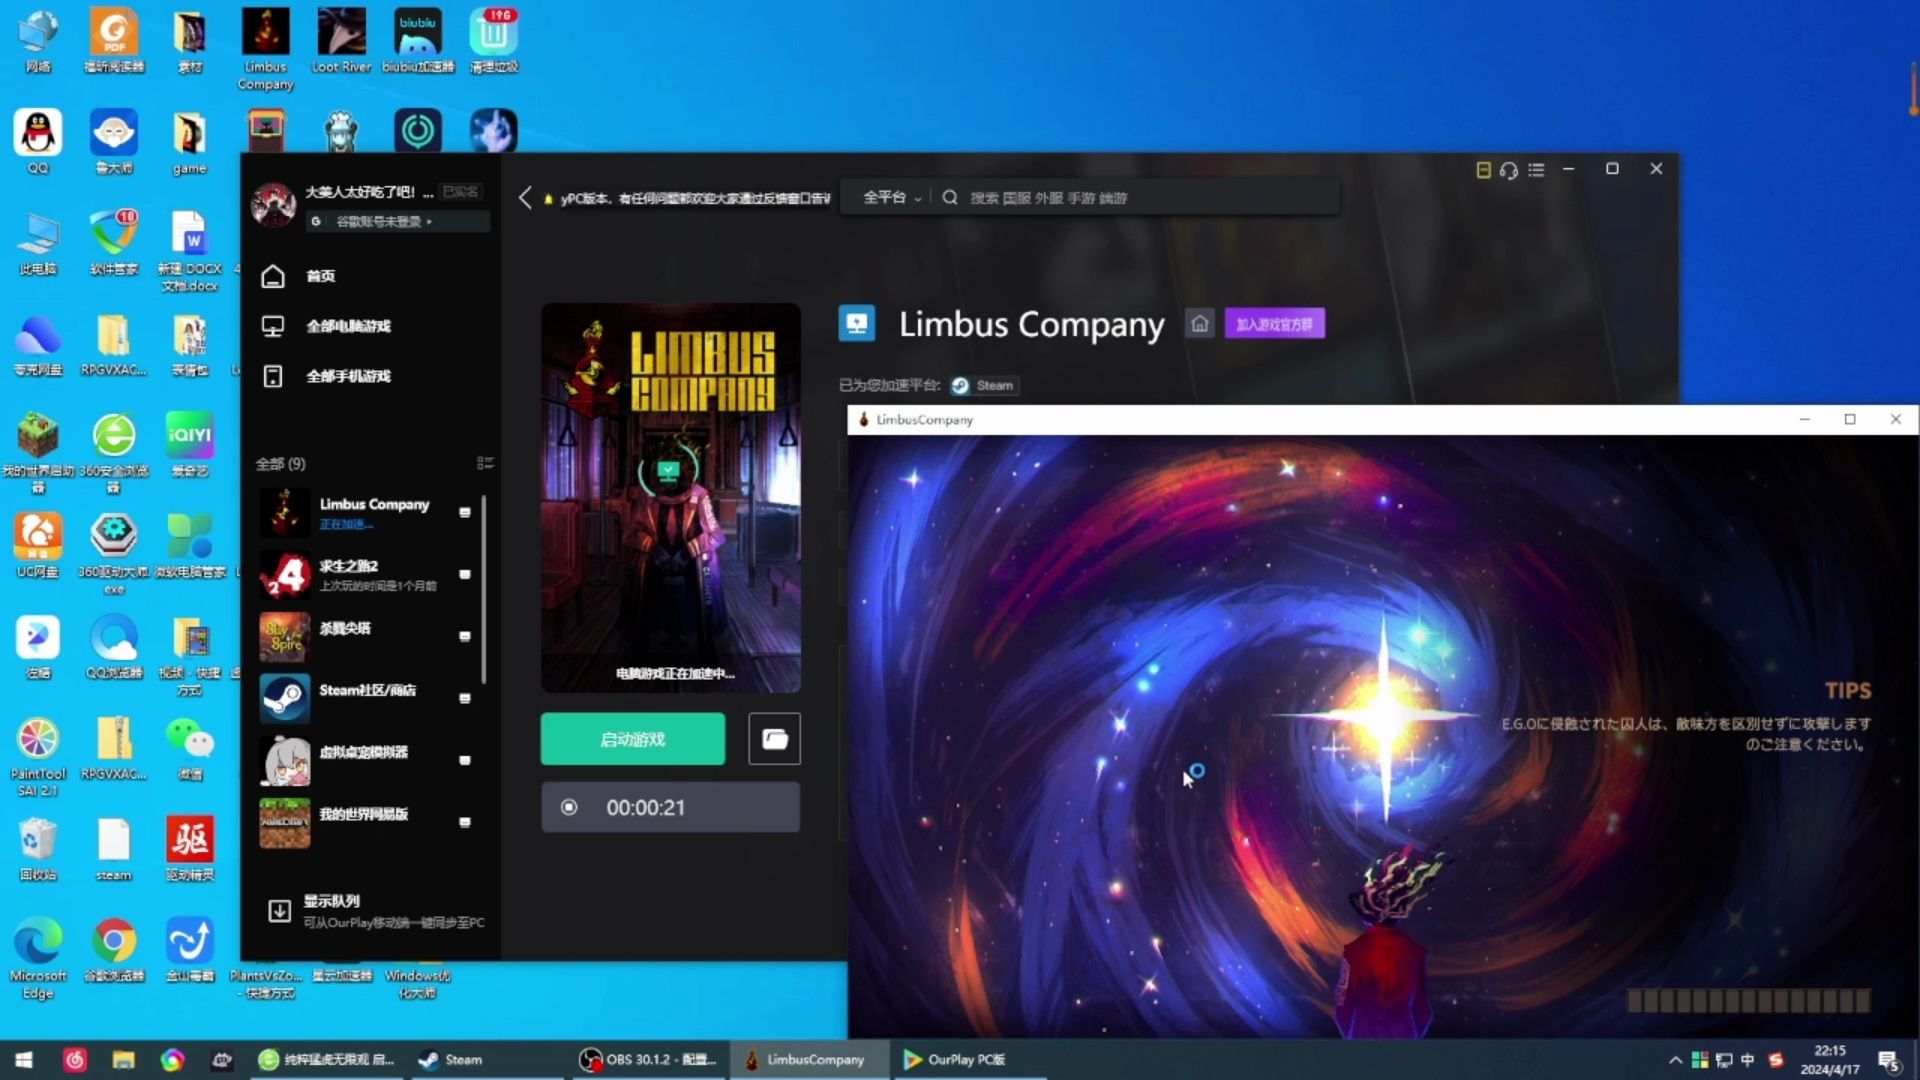Click the 已实名 badge next to the username

click(461, 192)
